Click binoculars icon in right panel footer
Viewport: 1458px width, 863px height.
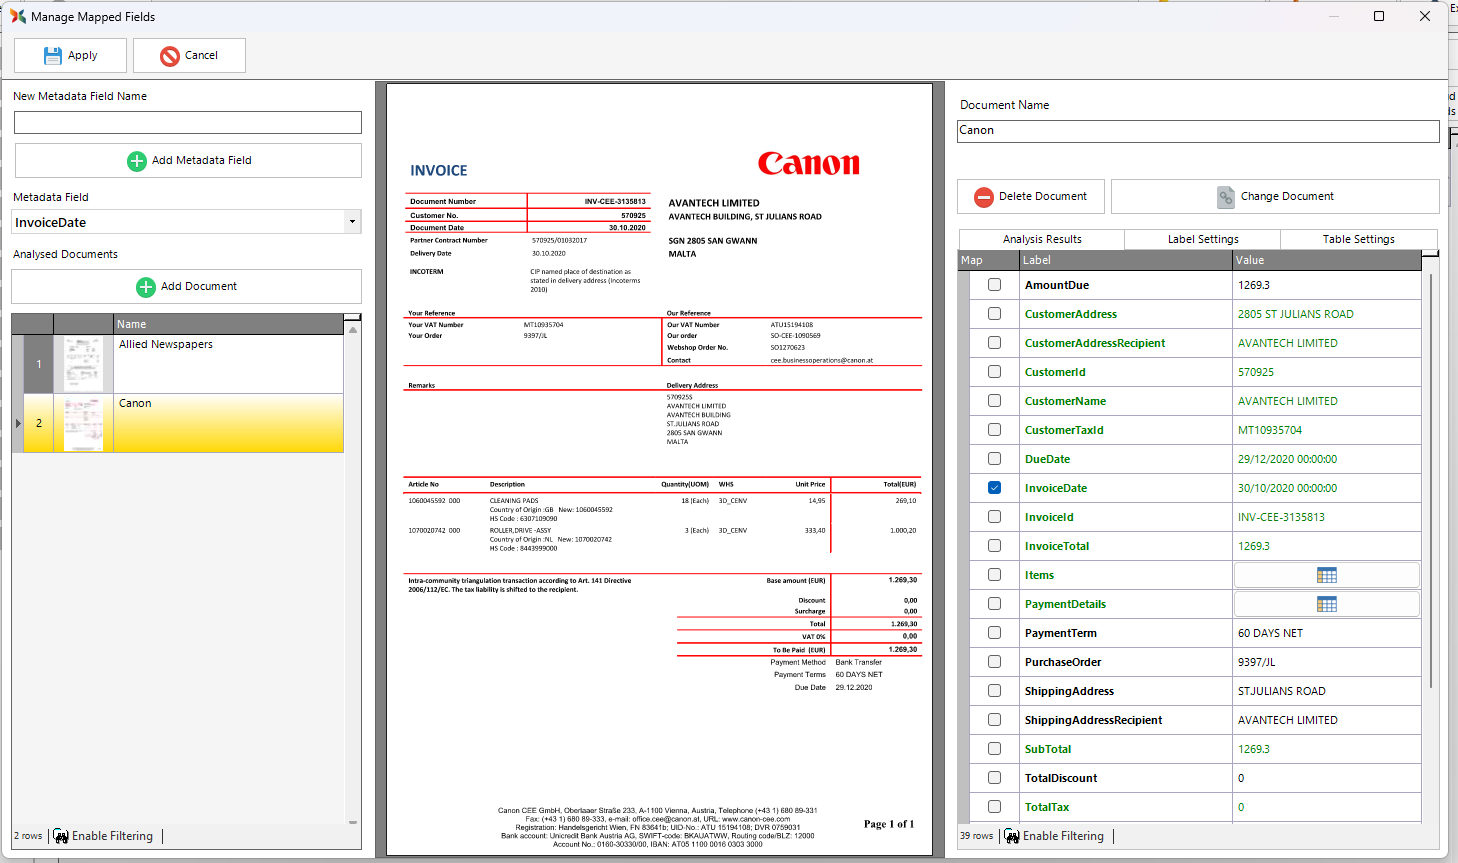click(1012, 836)
